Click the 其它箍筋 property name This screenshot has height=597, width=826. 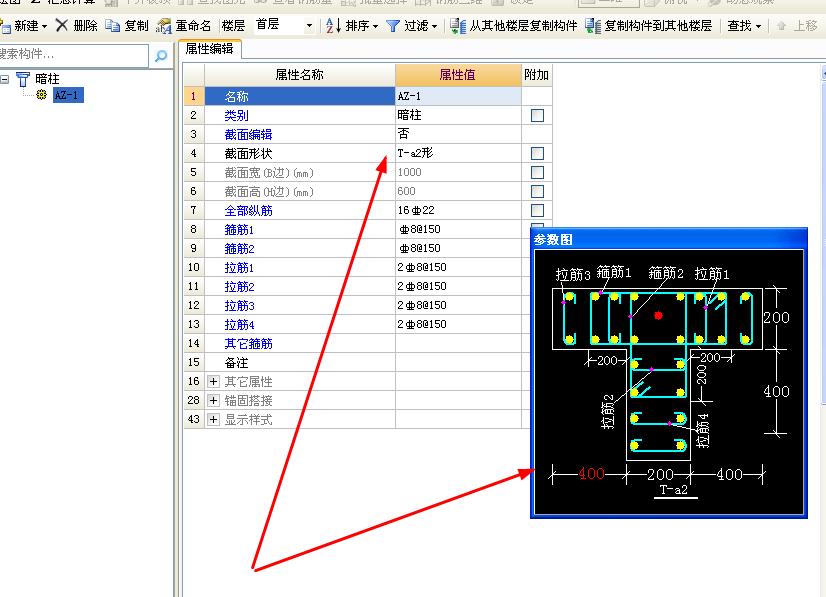pyautogui.click(x=249, y=344)
